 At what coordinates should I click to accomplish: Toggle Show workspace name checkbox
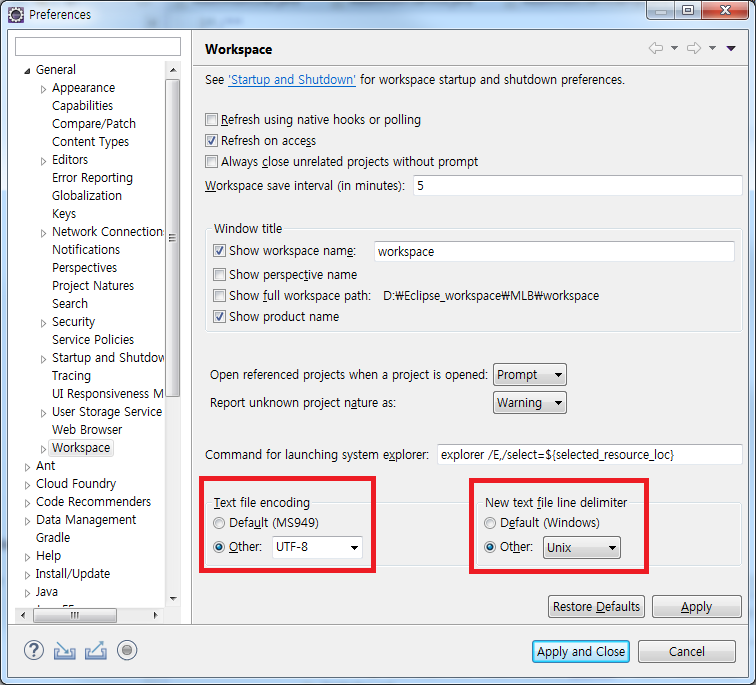click(x=219, y=251)
